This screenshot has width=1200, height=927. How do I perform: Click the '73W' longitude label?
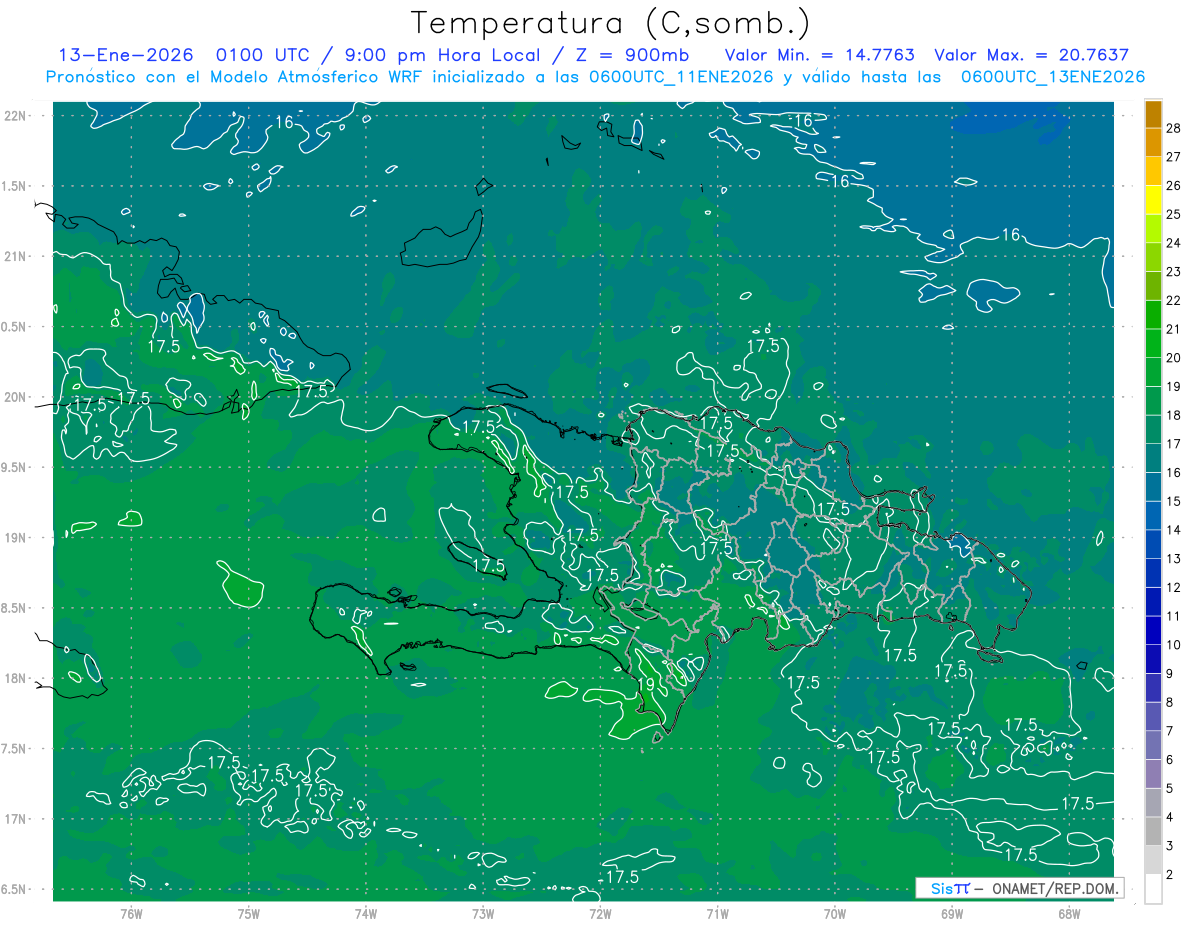click(483, 914)
